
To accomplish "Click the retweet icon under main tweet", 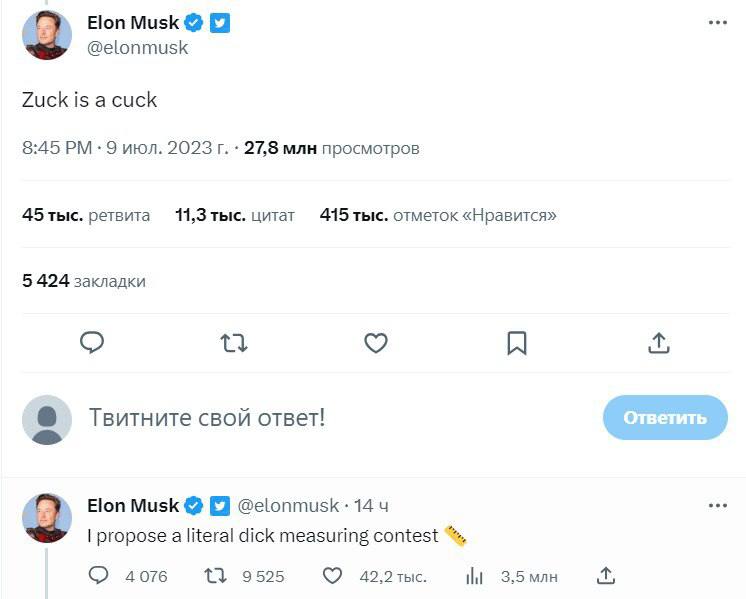I will pos(233,343).
